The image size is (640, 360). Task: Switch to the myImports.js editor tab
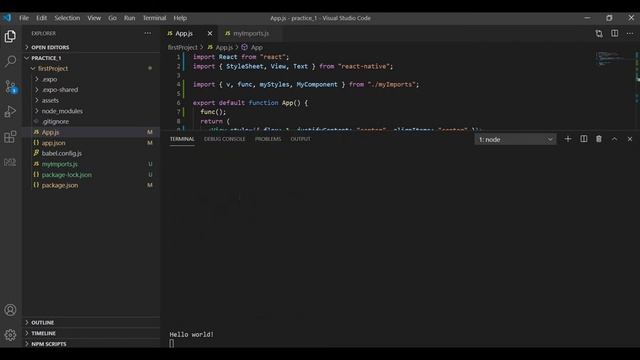pyautogui.click(x=251, y=33)
